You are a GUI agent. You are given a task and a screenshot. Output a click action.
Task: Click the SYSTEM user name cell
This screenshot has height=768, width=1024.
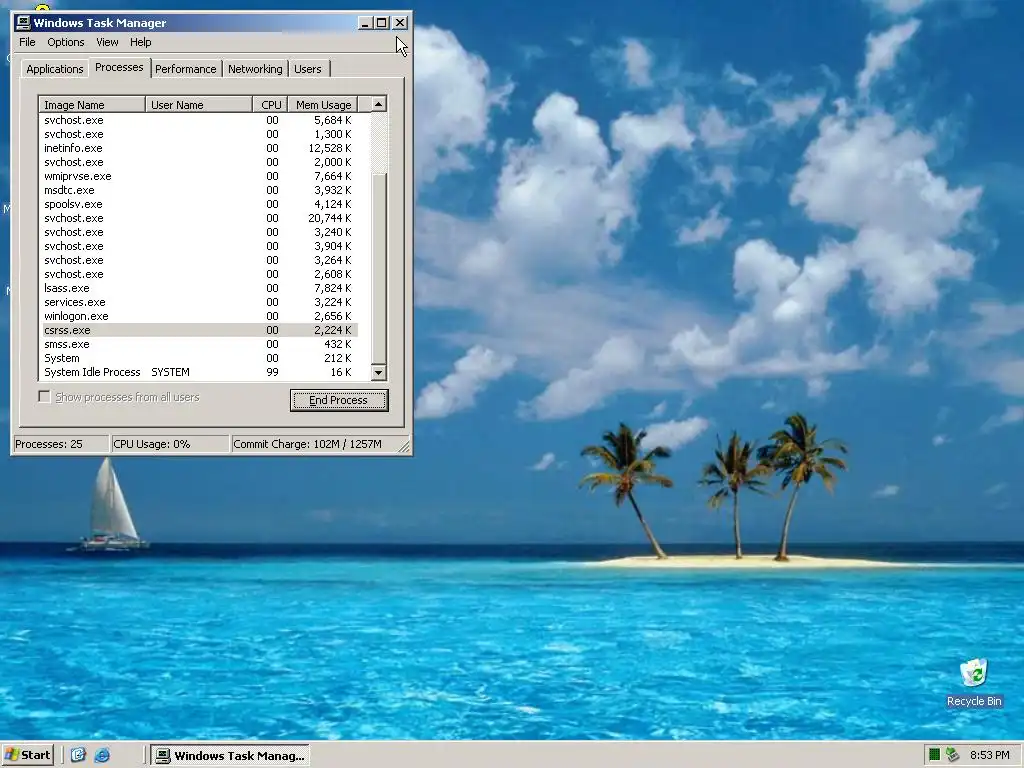(x=170, y=372)
